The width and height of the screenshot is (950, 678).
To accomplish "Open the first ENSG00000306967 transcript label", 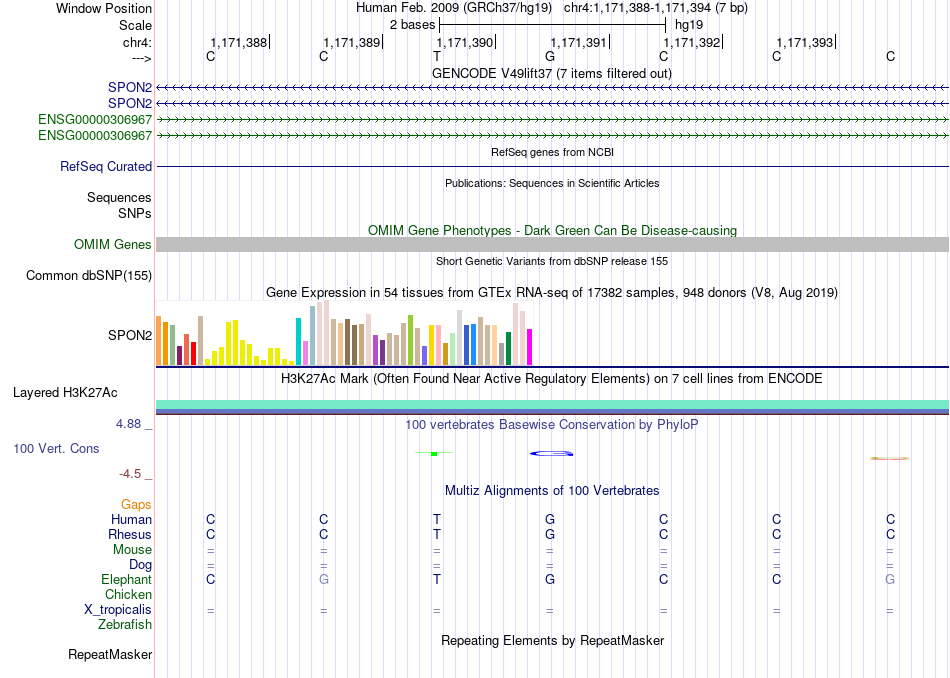I will pos(95,119).
